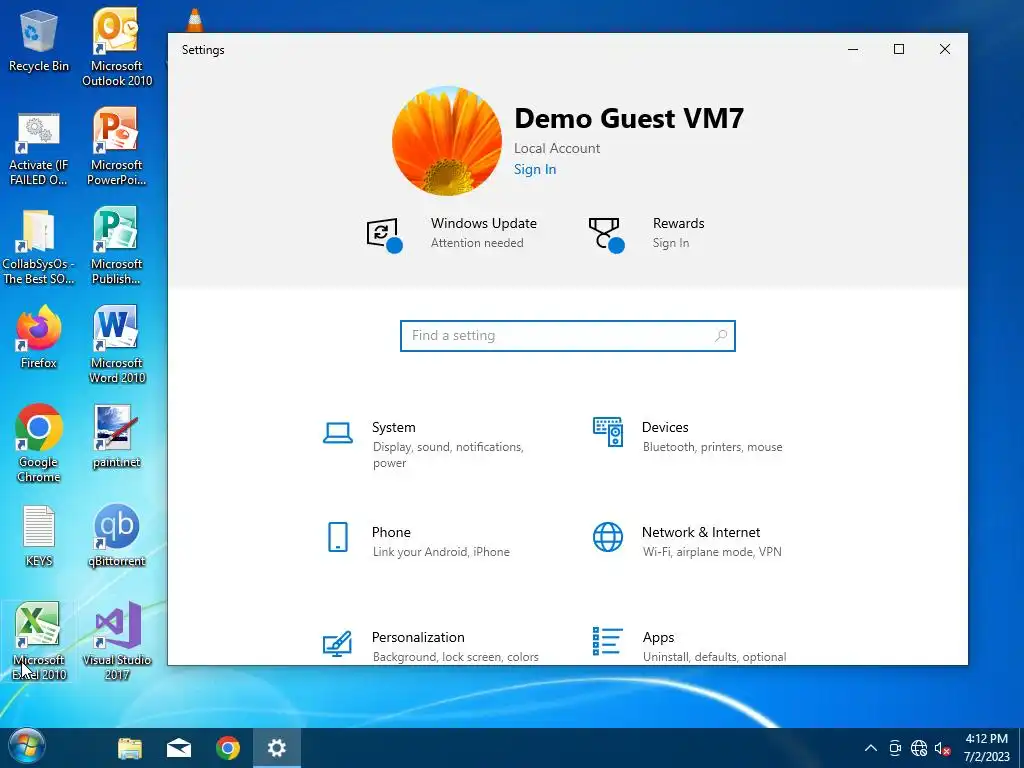Open the Devices category title
Image resolution: width=1024 pixels, height=768 pixels.
click(x=665, y=427)
